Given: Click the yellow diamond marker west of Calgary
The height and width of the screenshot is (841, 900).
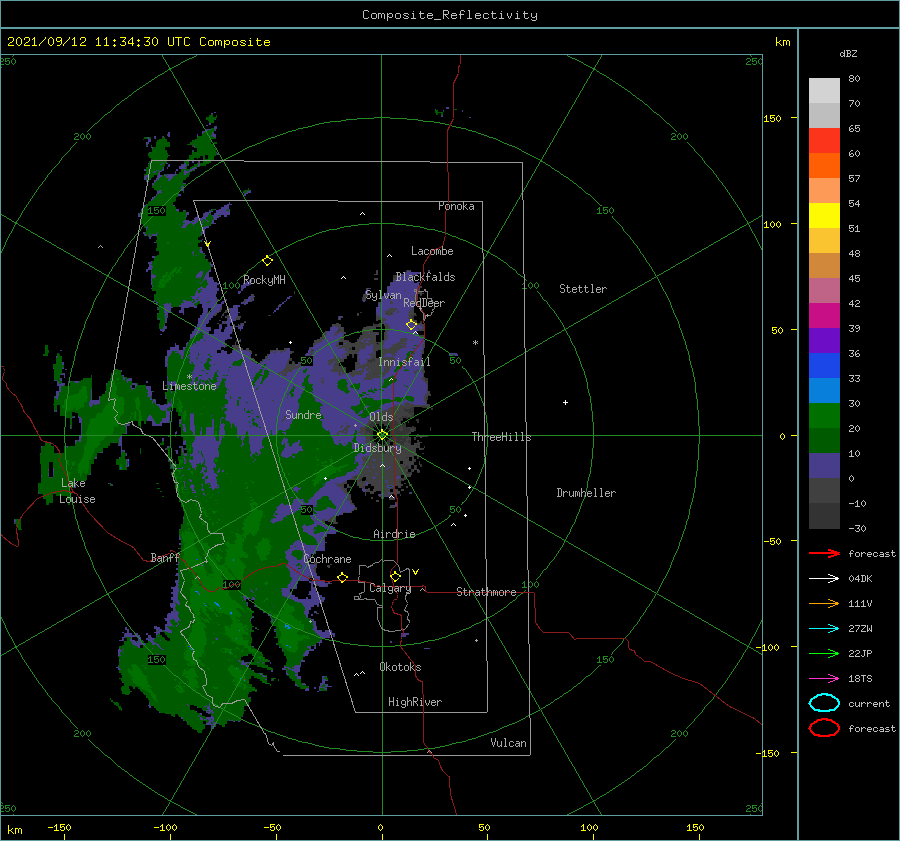Looking at the screenshot, I should (342, 578).
